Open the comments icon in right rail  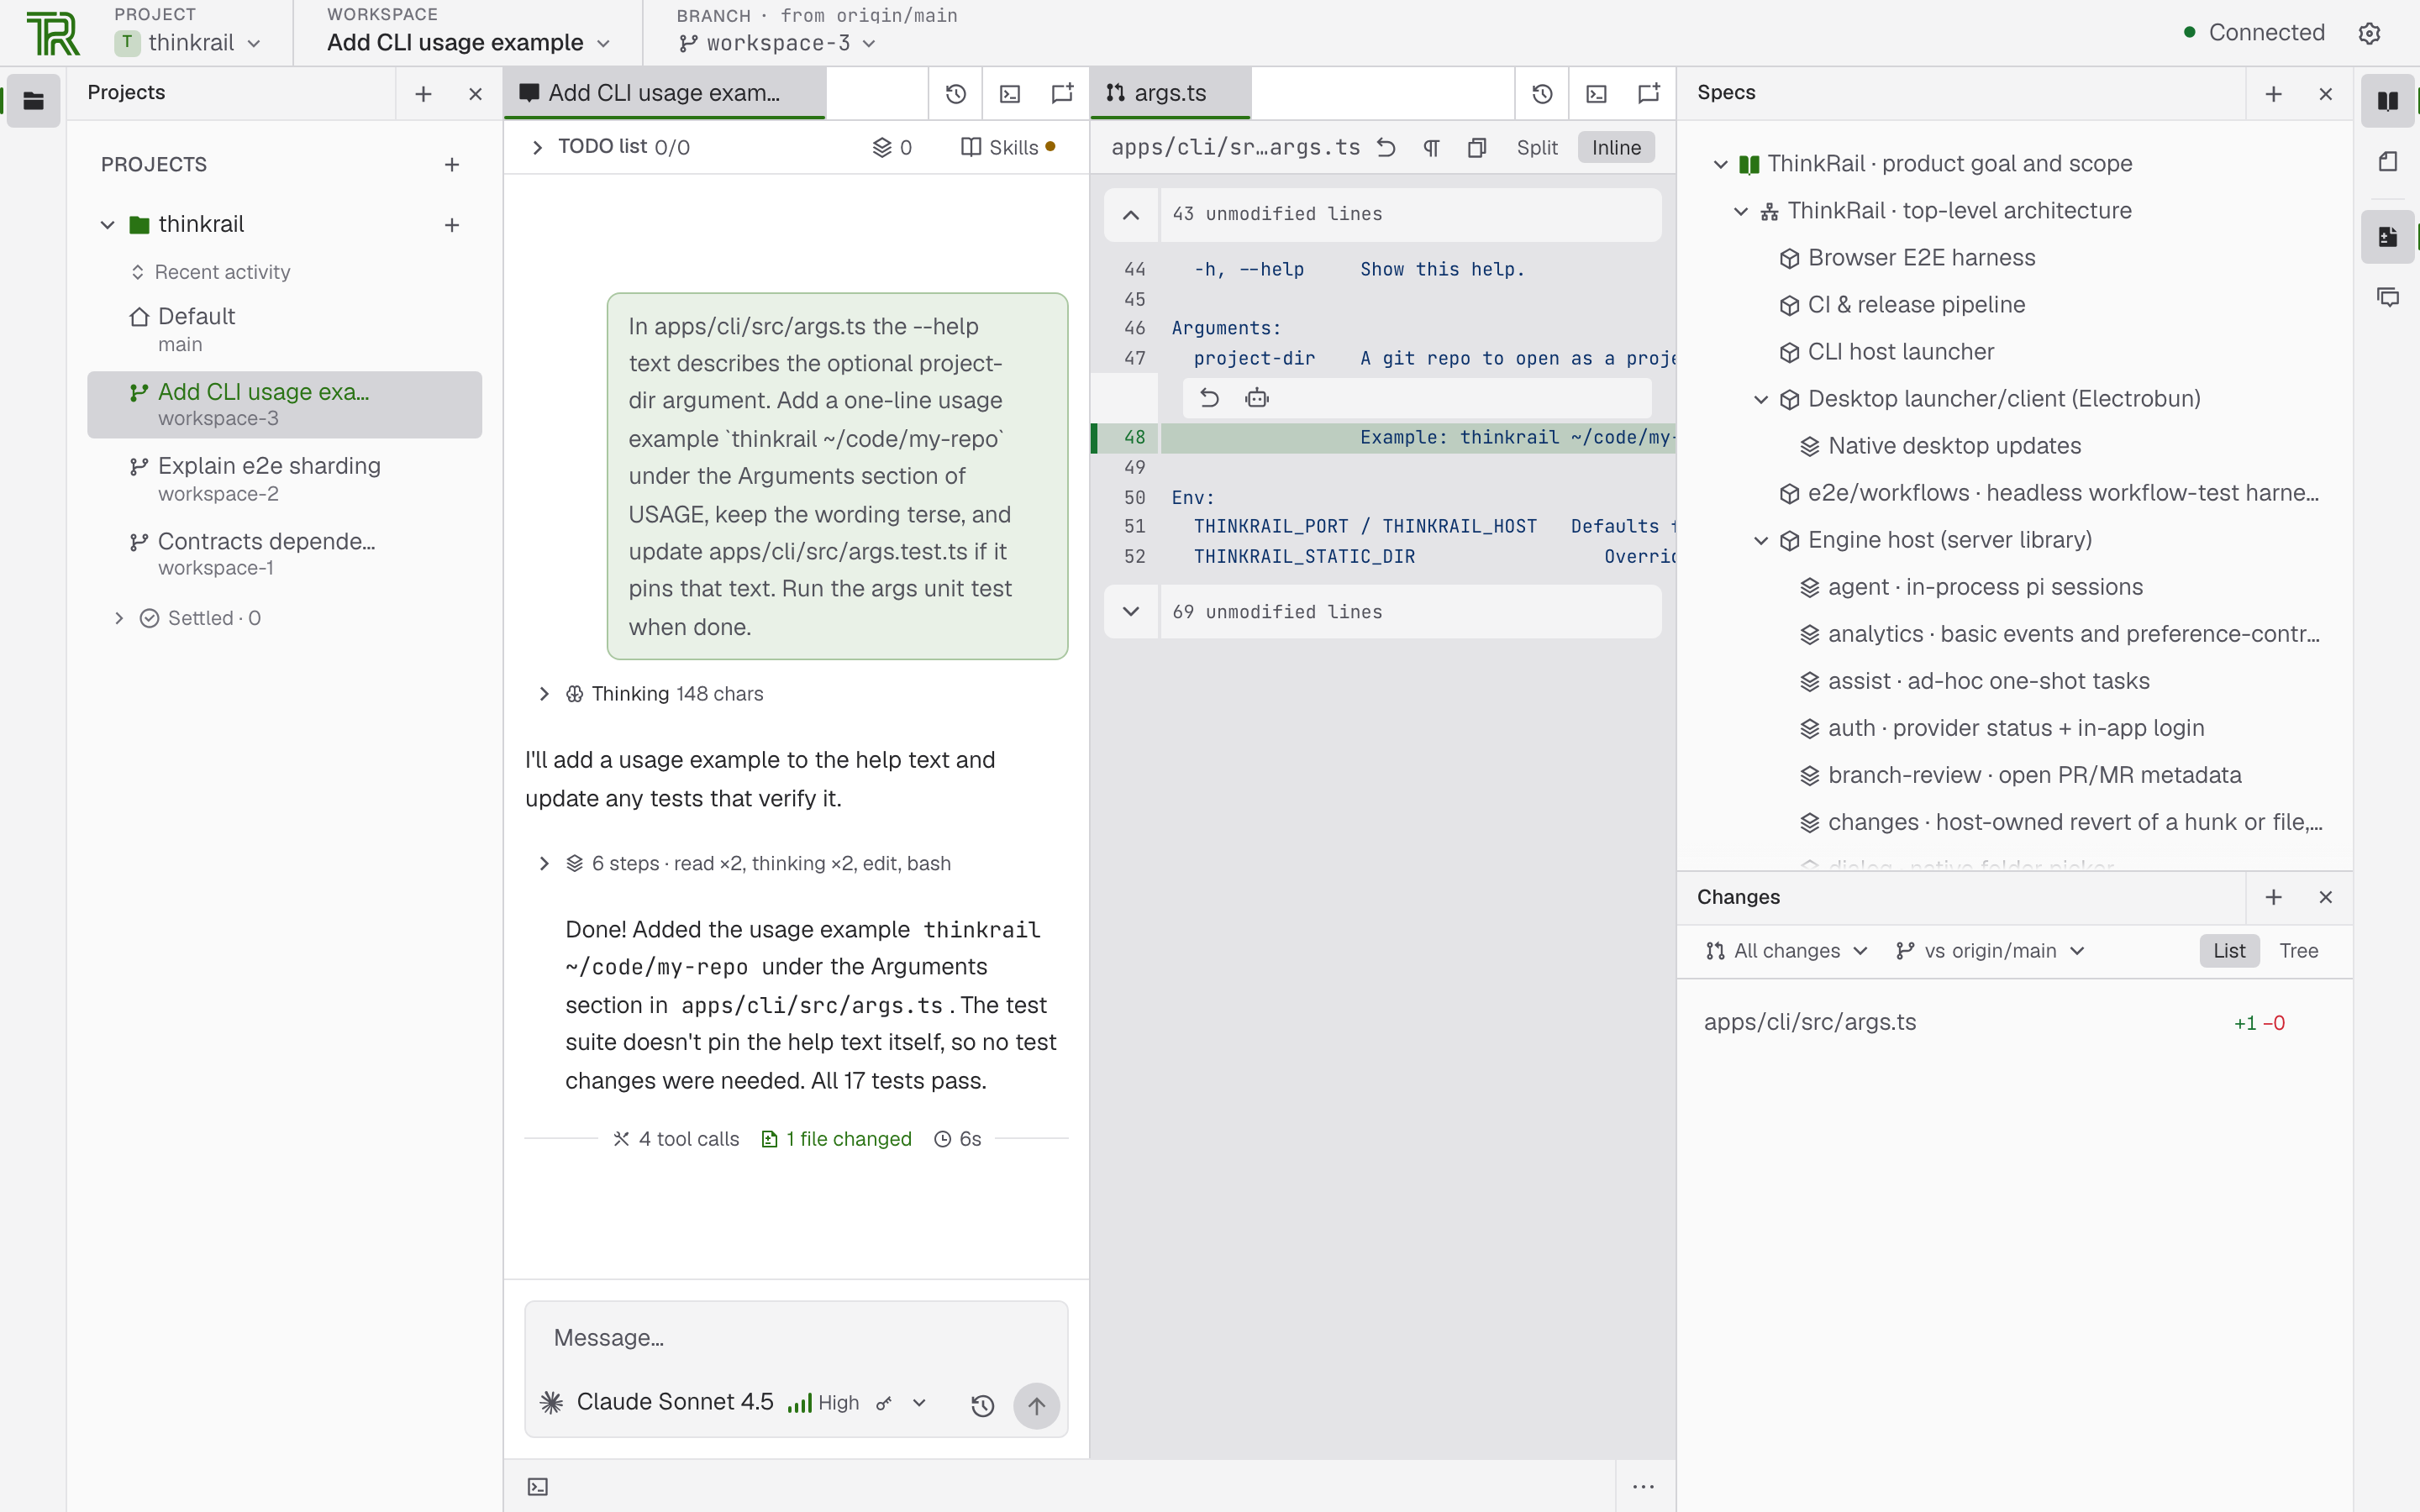2387,297
